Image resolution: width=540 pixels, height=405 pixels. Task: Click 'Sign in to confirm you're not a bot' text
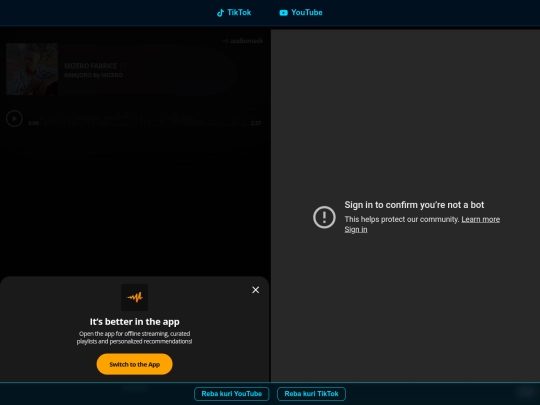tap(414, 205)
